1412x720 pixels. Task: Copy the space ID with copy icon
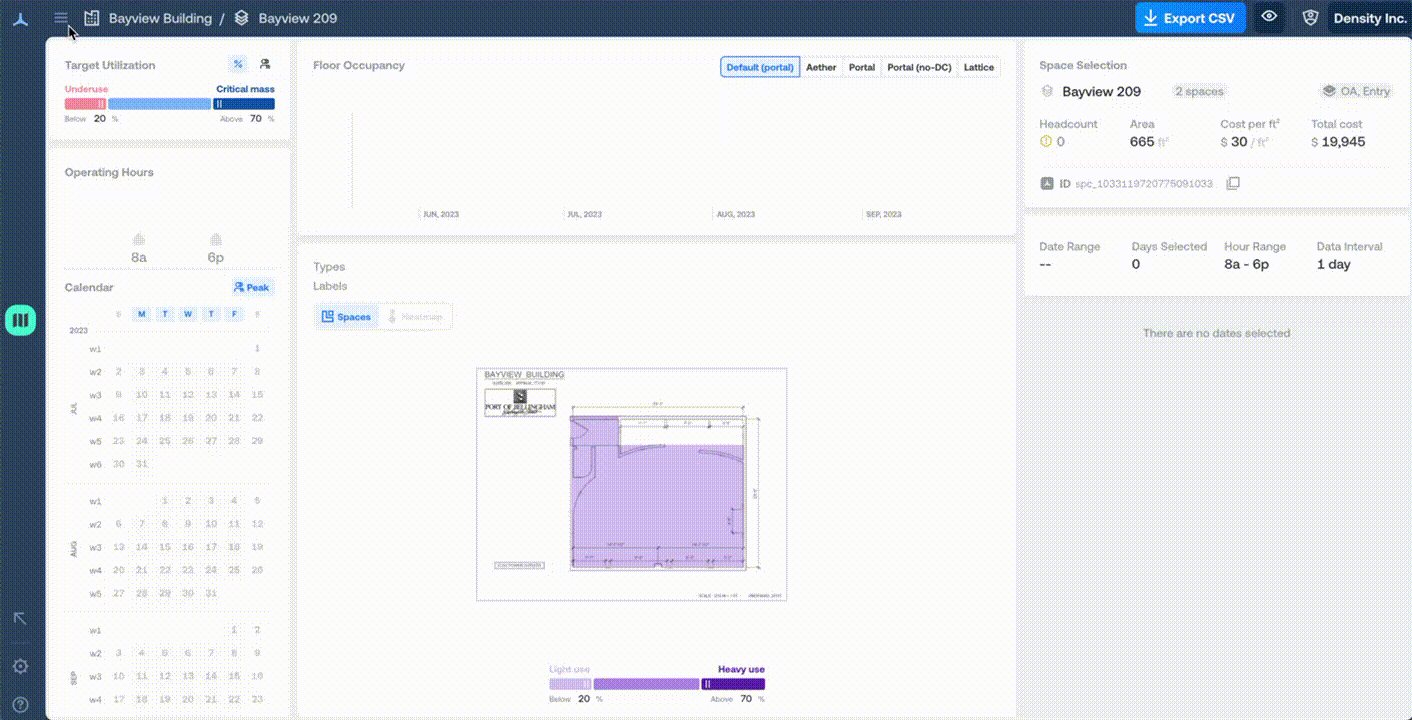[1233, 184]
